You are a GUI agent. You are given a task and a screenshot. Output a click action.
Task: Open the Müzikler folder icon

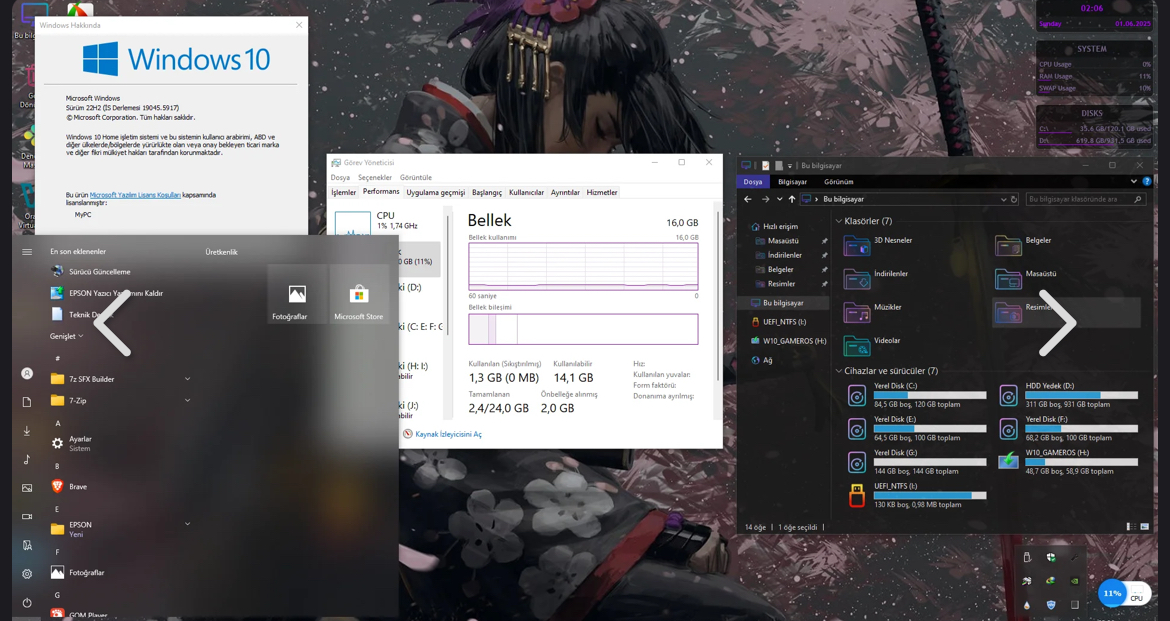click(857, 312)
